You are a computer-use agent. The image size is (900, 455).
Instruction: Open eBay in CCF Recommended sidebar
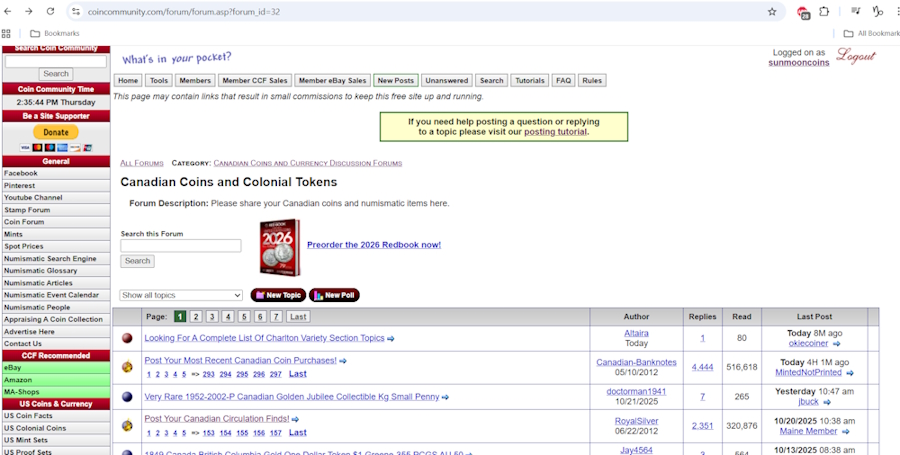(56, 368)
